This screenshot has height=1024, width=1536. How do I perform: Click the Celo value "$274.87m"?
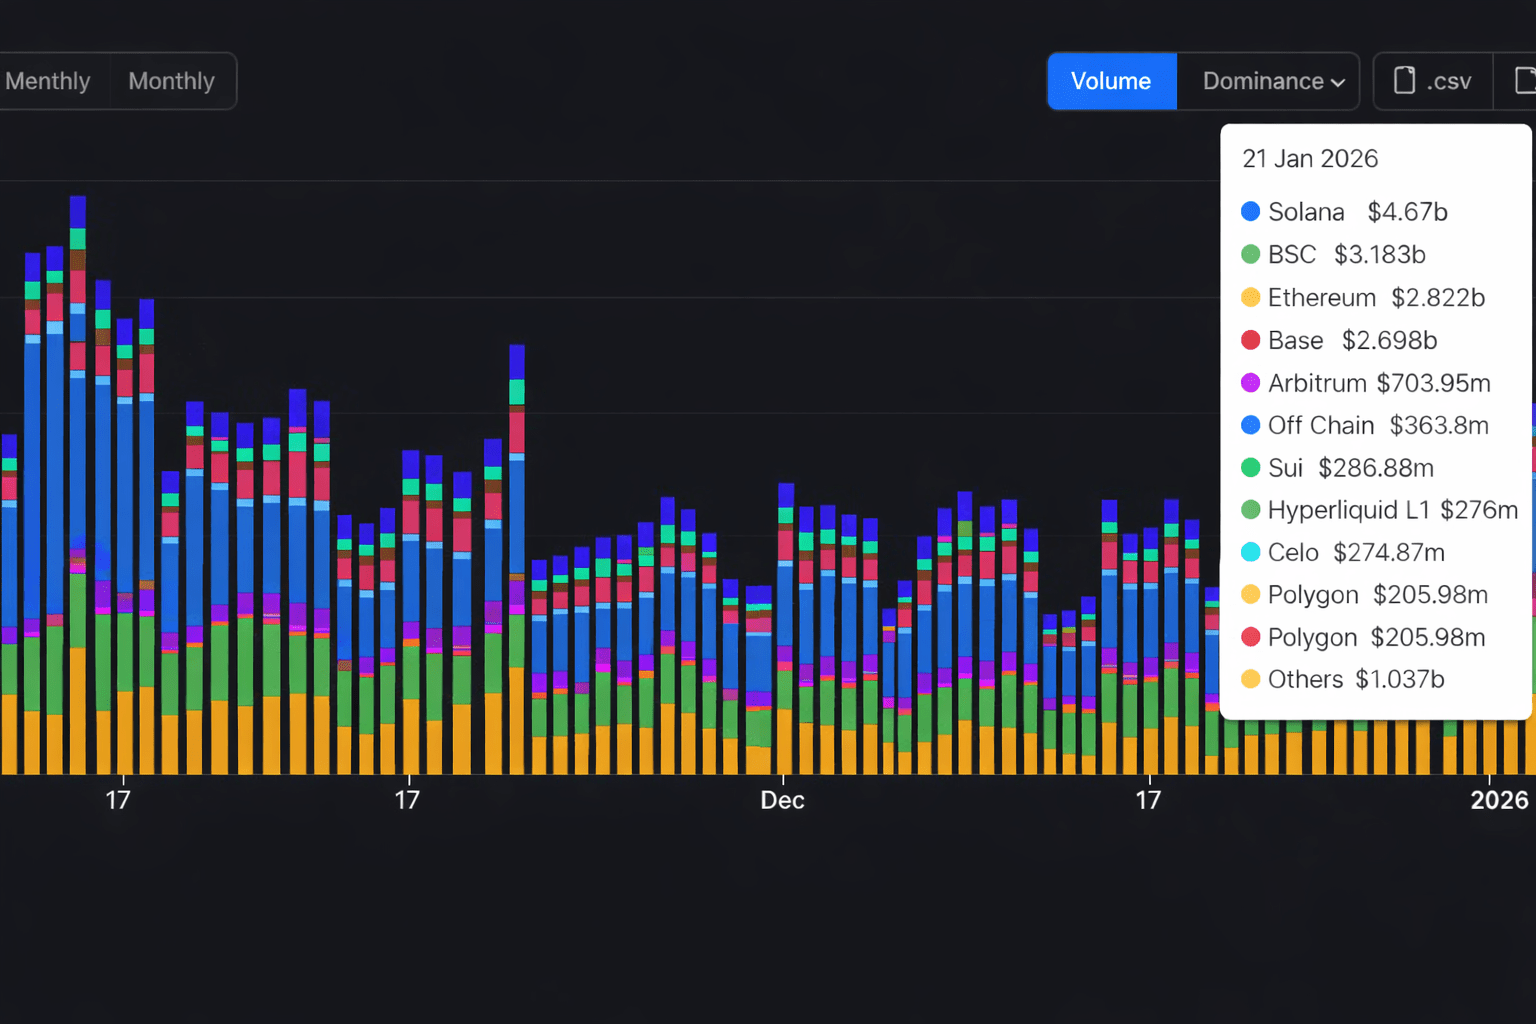click(x=1389, y=552)
